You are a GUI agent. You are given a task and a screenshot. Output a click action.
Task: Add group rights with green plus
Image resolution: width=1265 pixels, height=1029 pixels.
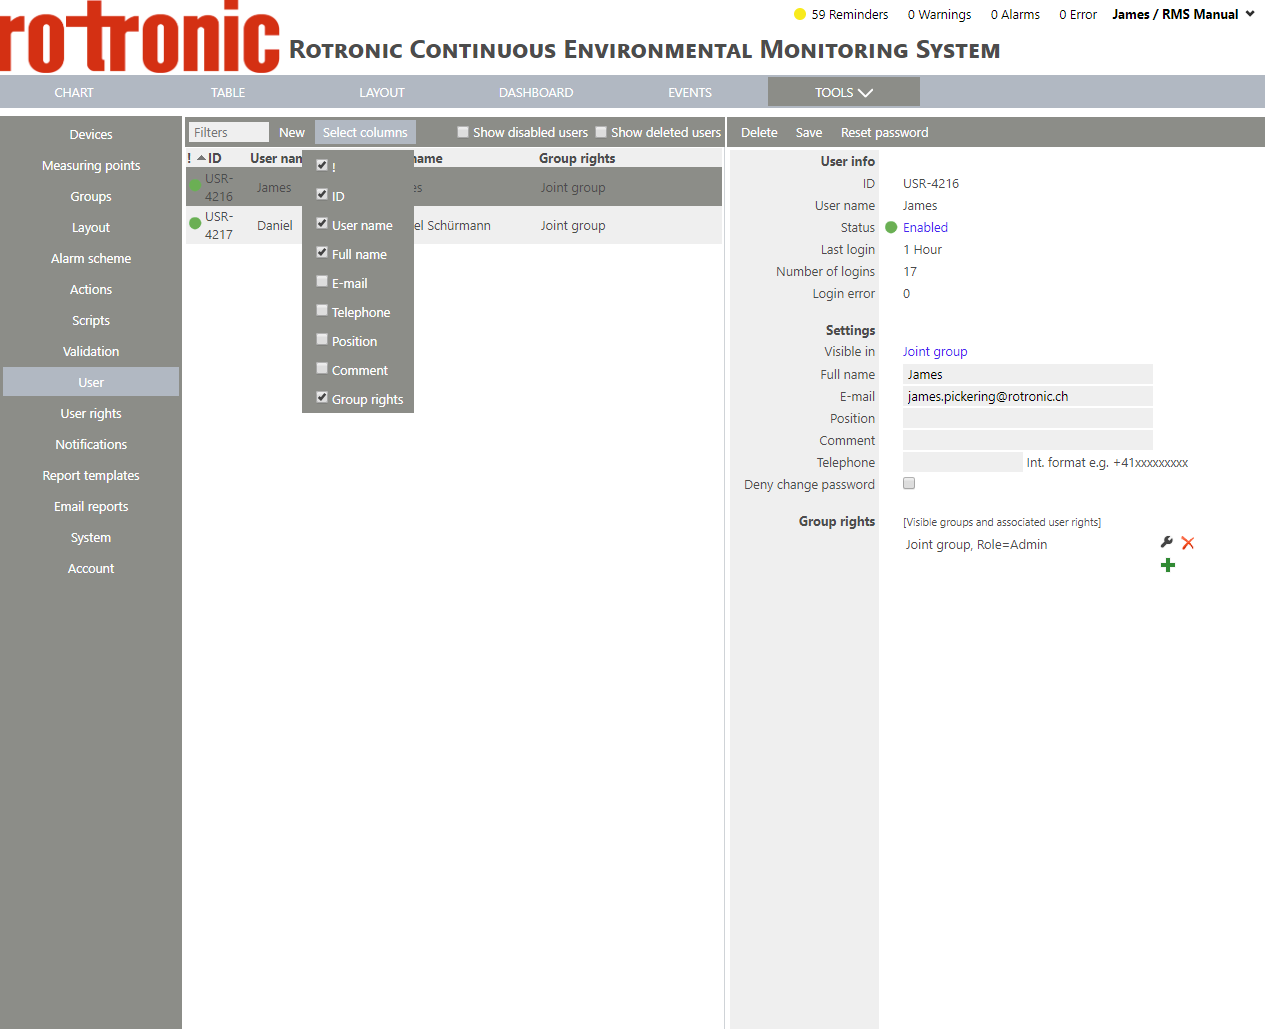(1168, 565)
